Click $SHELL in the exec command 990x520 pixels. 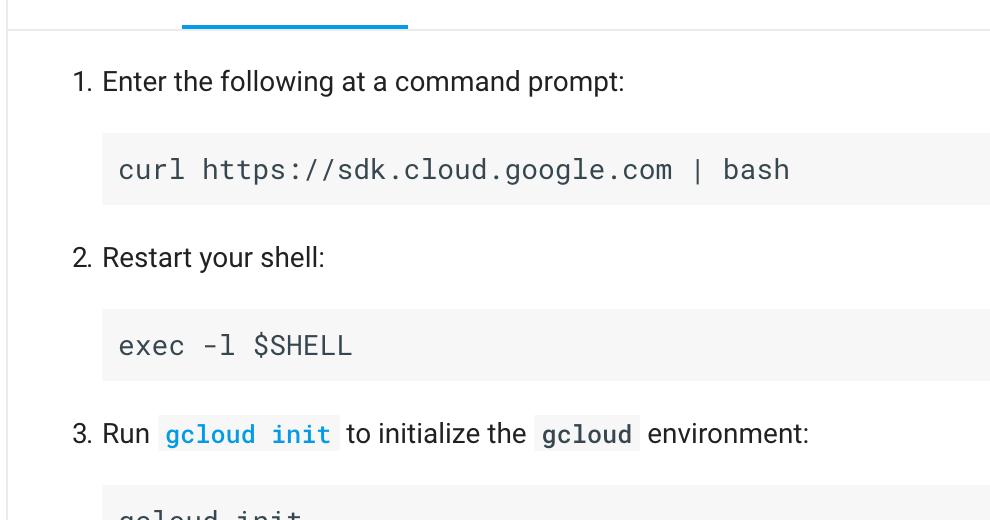(302, 346)
